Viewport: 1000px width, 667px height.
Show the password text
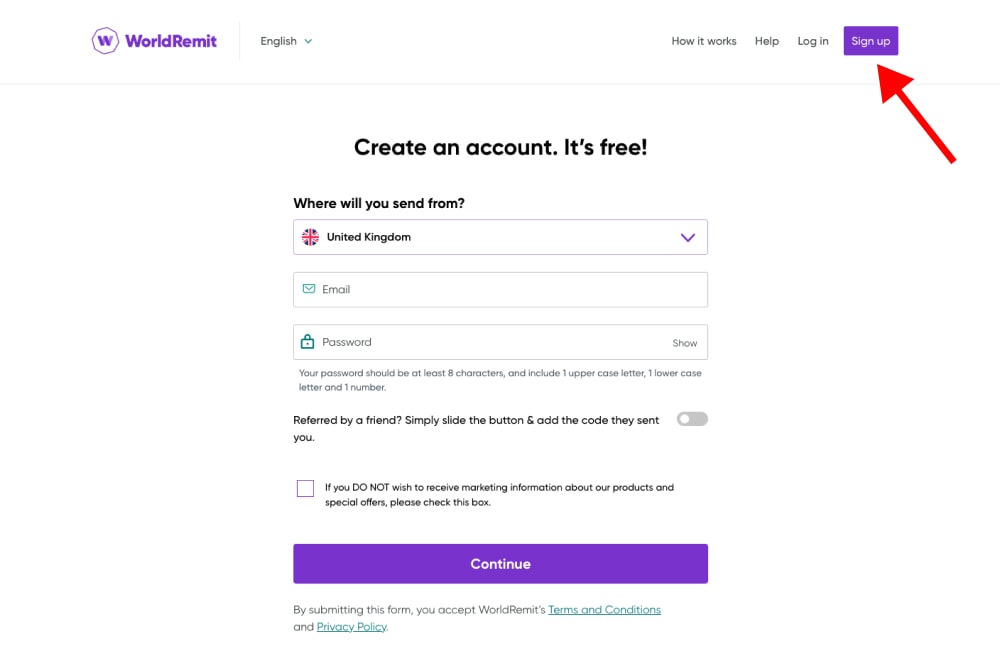(685, 343)
